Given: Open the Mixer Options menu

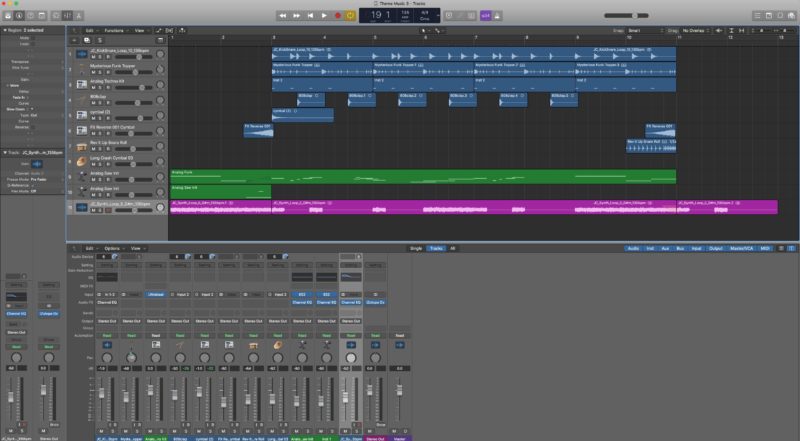Looking at the screenshot, I should click(x=113, y=249).
